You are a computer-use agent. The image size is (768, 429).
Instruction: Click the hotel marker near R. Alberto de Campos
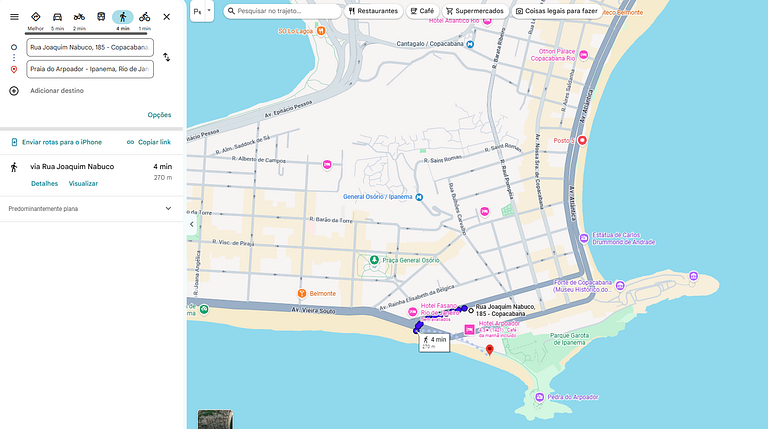tap(327, 165)
